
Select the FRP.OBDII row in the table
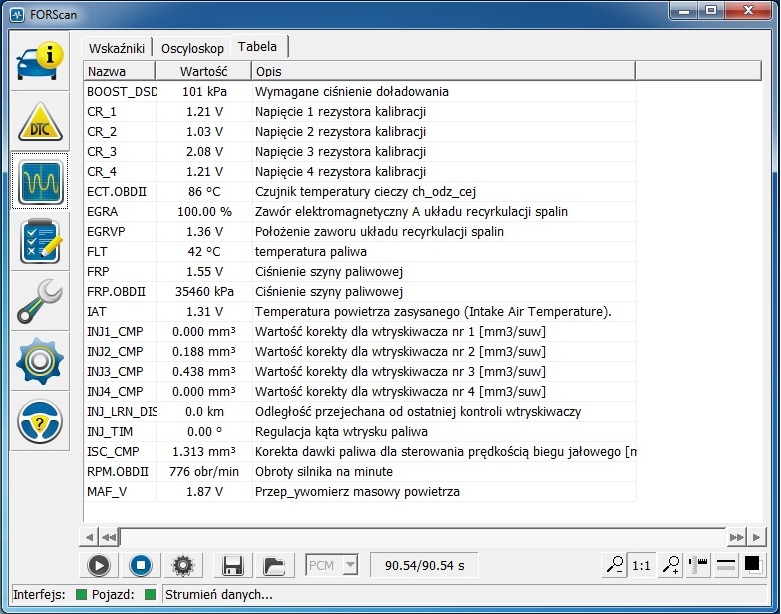pos(116,292)
